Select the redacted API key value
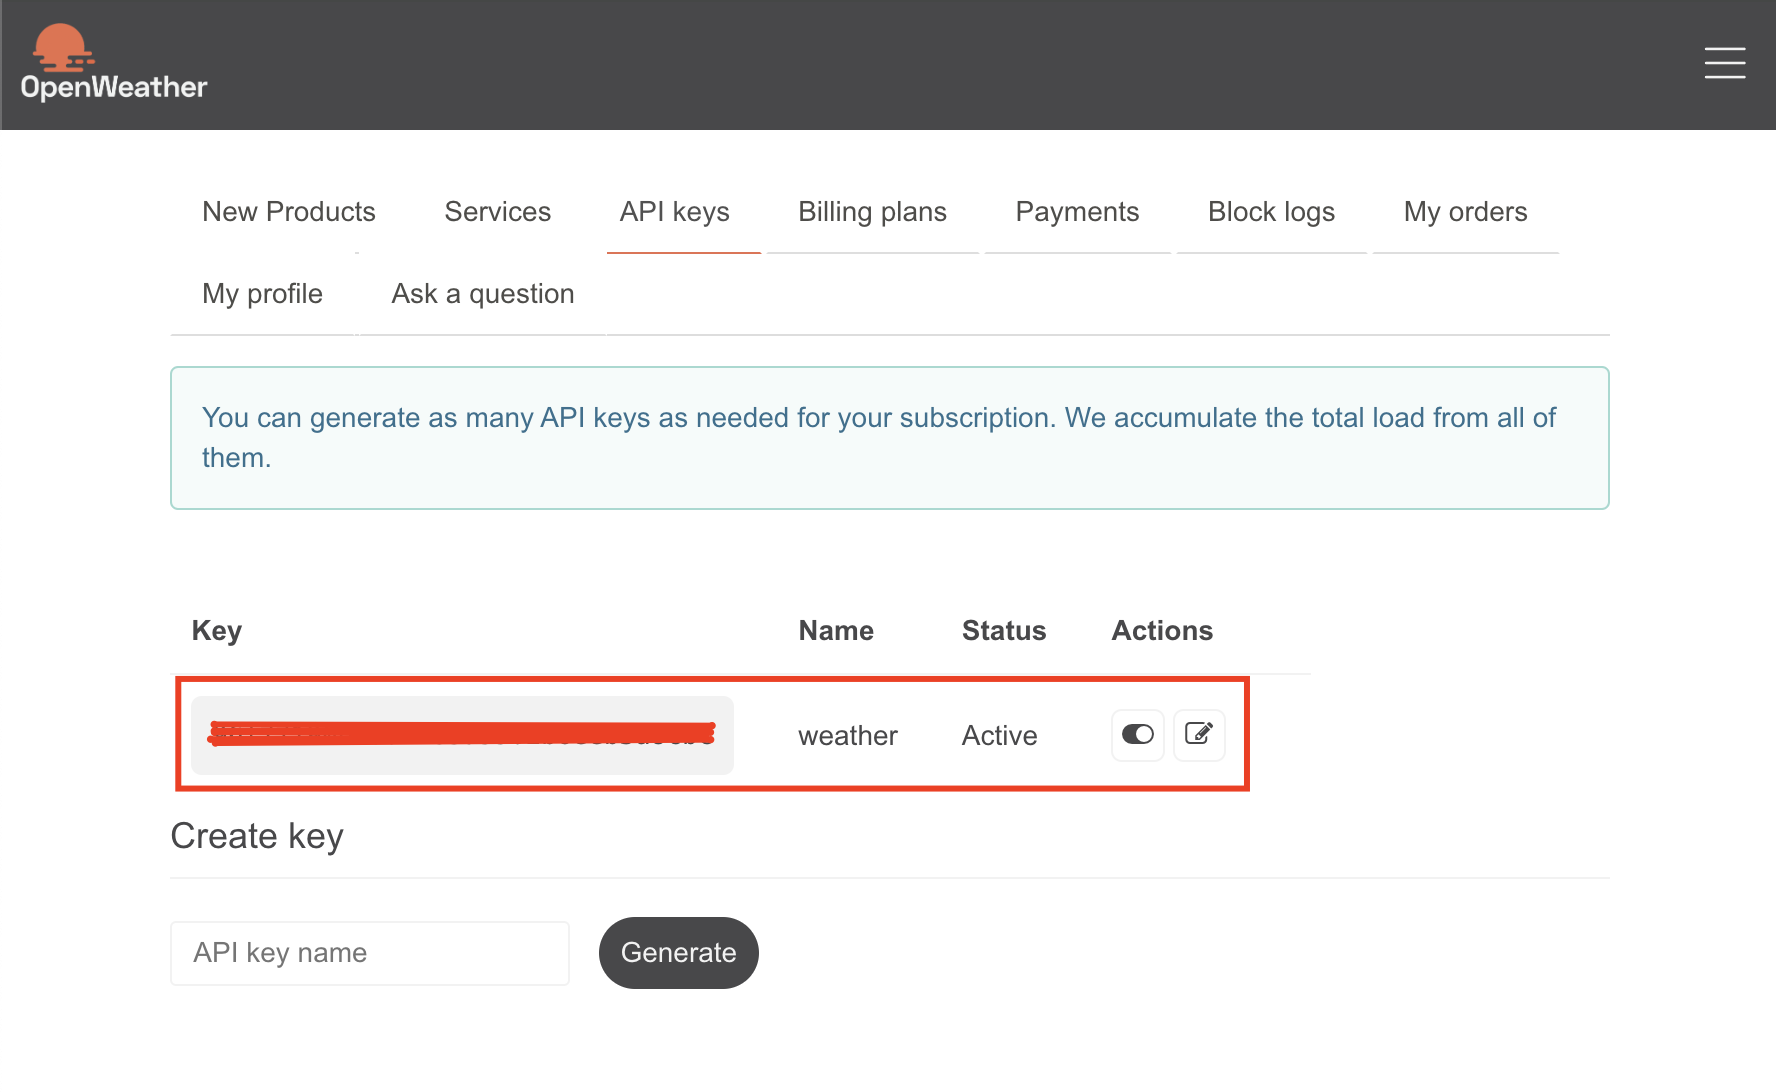Viewport: 1776px width, 1092px height. 462,735
